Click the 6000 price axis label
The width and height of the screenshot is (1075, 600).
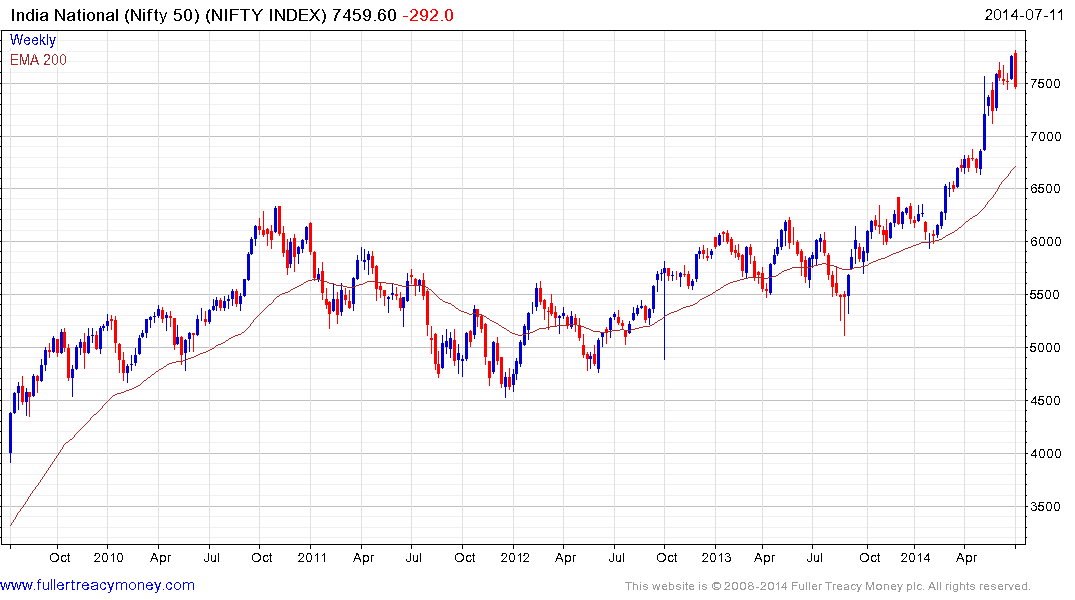pos(1046,241)
